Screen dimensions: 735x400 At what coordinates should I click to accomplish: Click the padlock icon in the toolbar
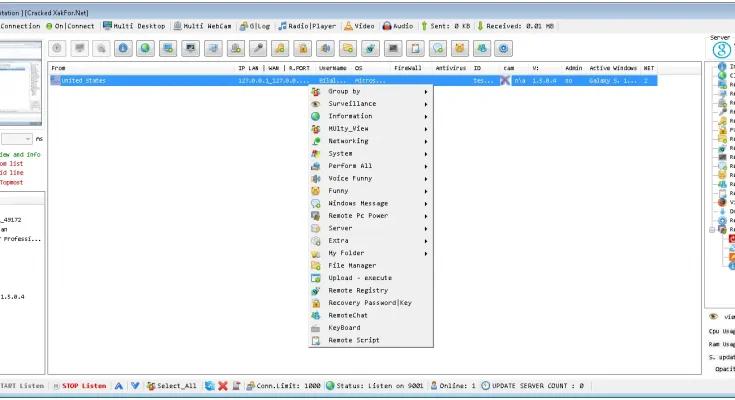click(302, 47)
